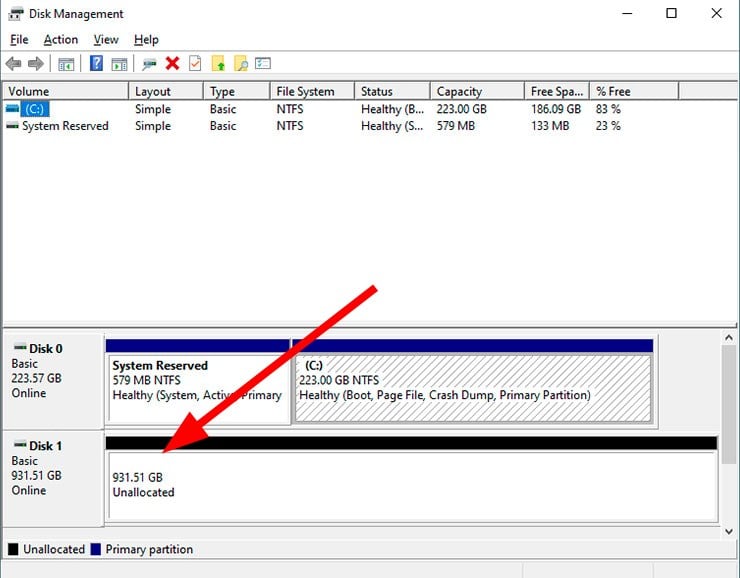The height and width of the screenshot is (578, 740).
Task: Sort by the % Free column header
Action: click(x=634, y=91)
